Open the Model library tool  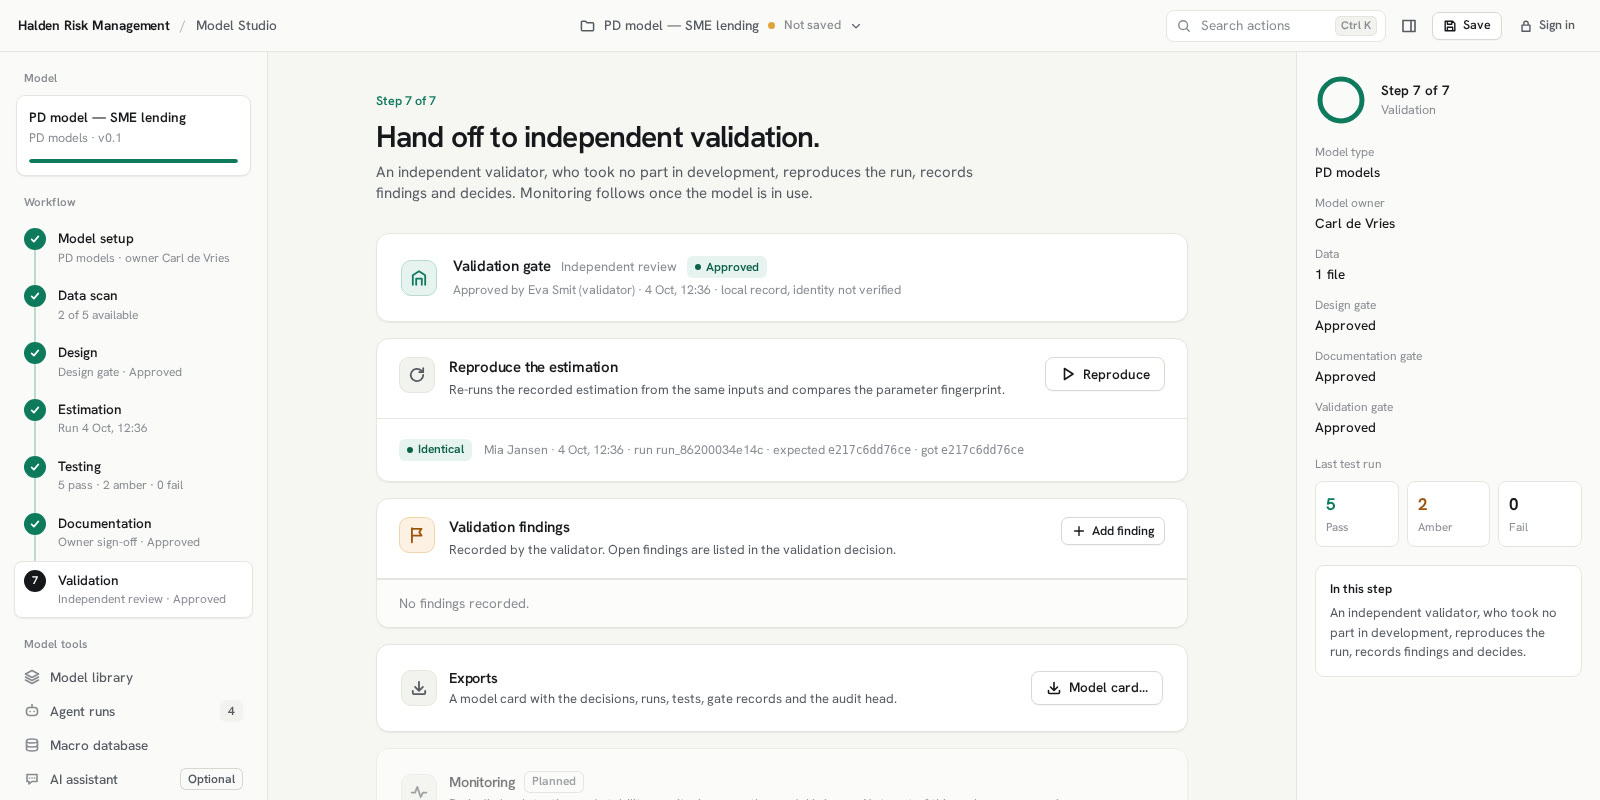tap(133, 677)
